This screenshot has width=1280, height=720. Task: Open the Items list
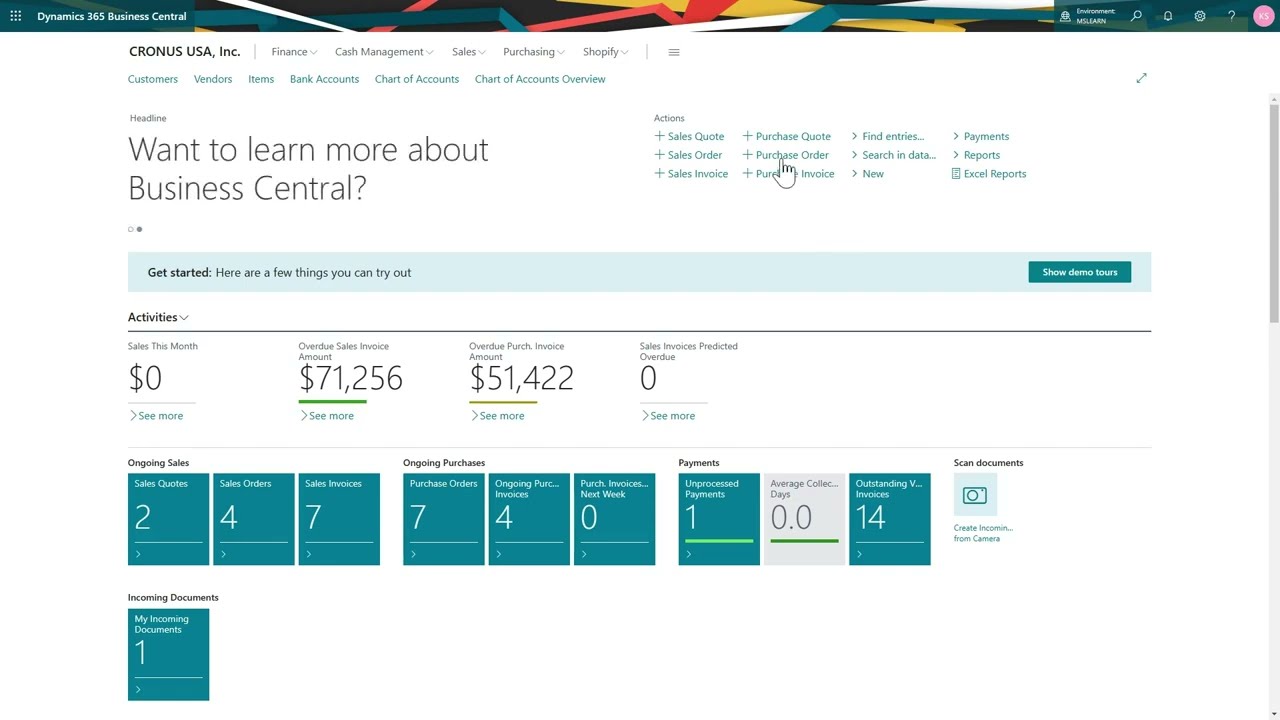tap(261, 79)
